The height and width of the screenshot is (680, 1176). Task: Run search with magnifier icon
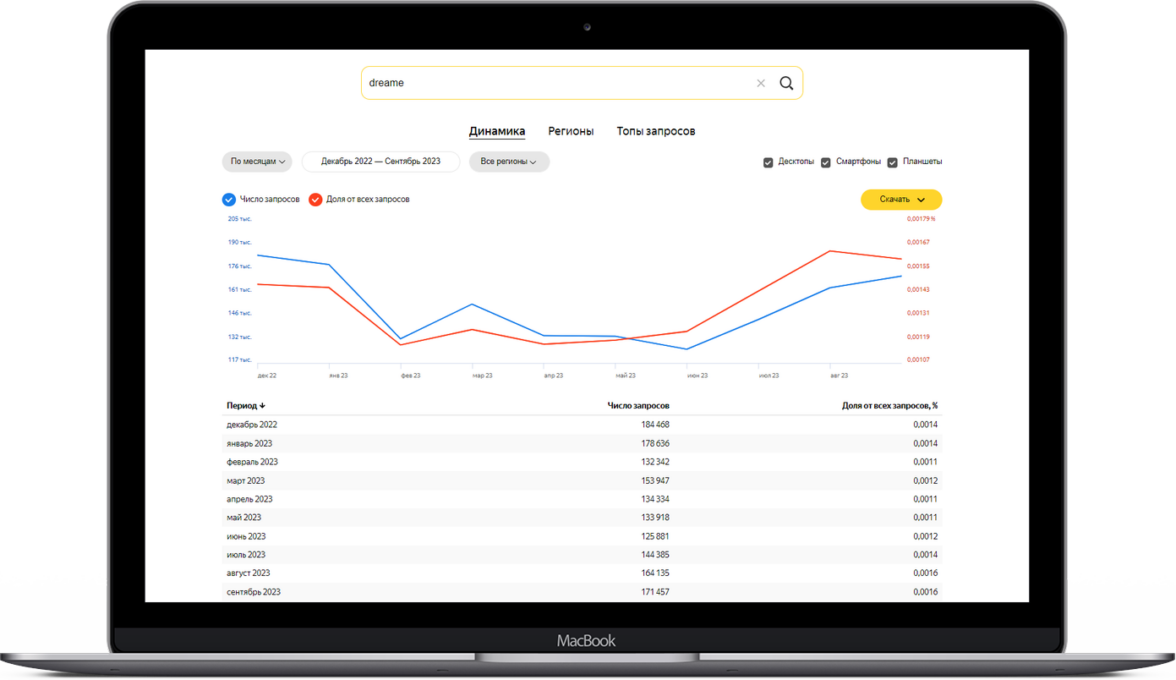(x=786, y=83)
